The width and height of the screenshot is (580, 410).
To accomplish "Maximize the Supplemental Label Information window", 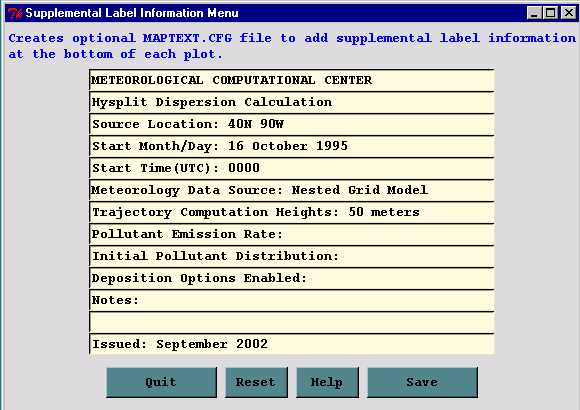I will pos(550,13).
